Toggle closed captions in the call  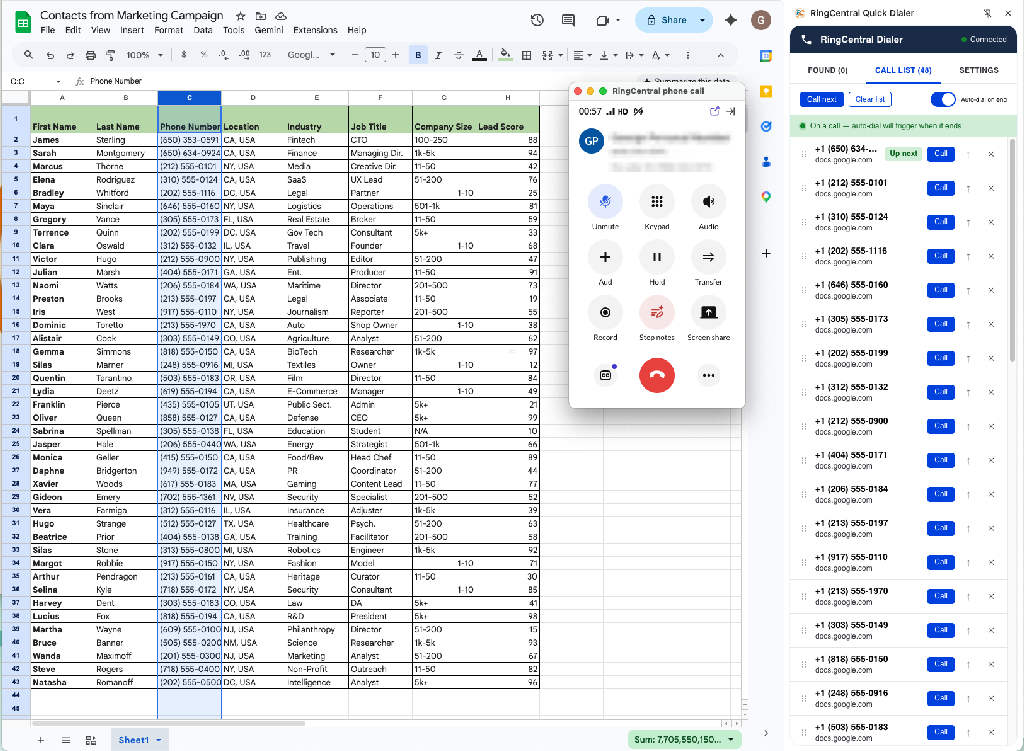(605, 376)
